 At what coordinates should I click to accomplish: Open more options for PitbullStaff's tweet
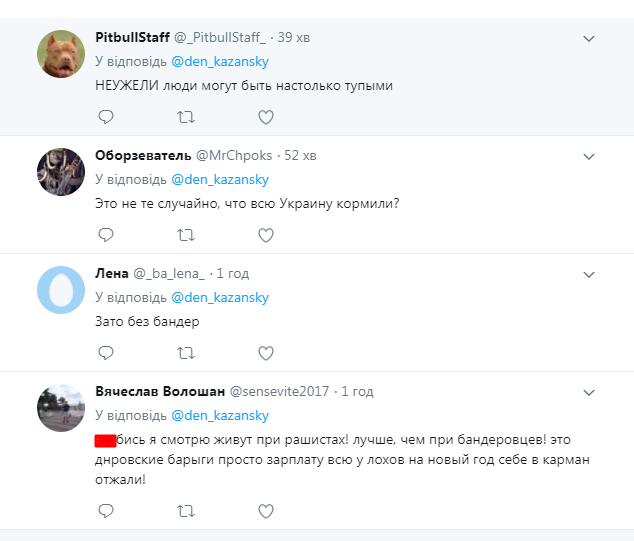(589, 38)
